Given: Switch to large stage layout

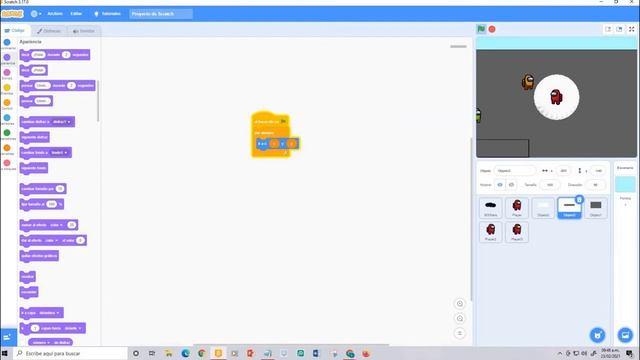Looking at the screenshot, I should click(619, 29).
